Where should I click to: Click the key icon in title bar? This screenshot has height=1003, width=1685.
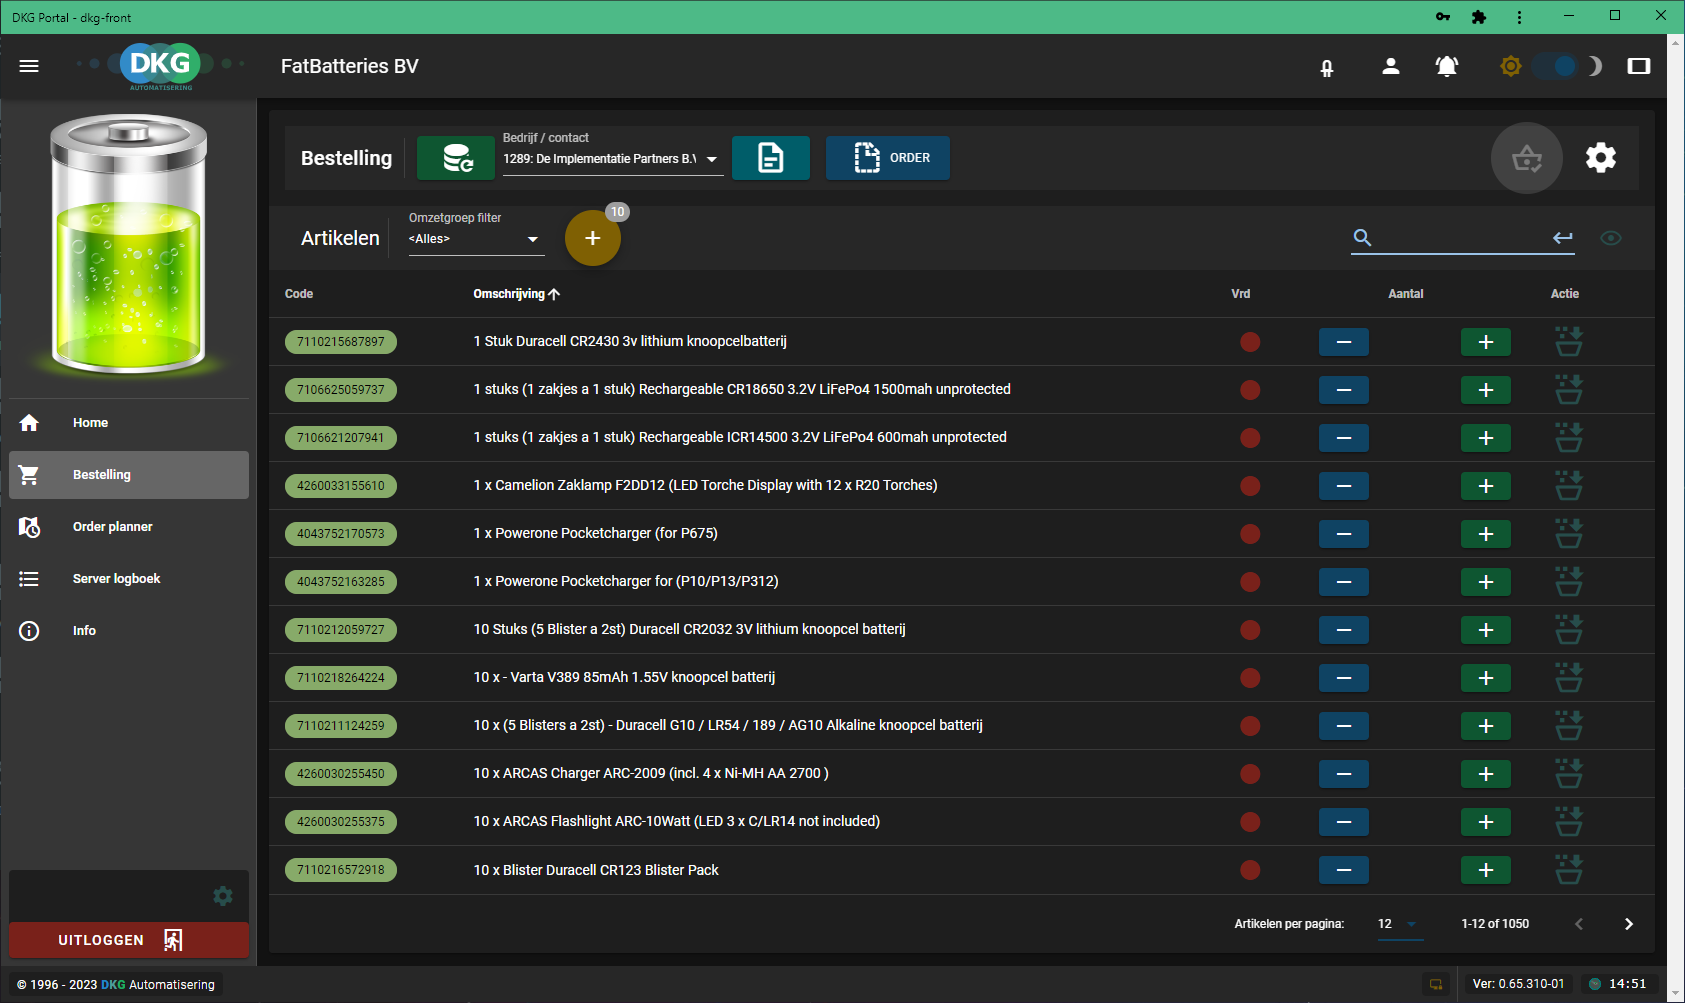1442,17
